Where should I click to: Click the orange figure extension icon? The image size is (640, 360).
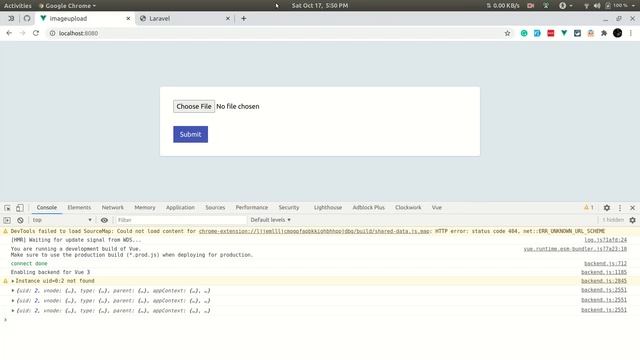coord(591,33)
